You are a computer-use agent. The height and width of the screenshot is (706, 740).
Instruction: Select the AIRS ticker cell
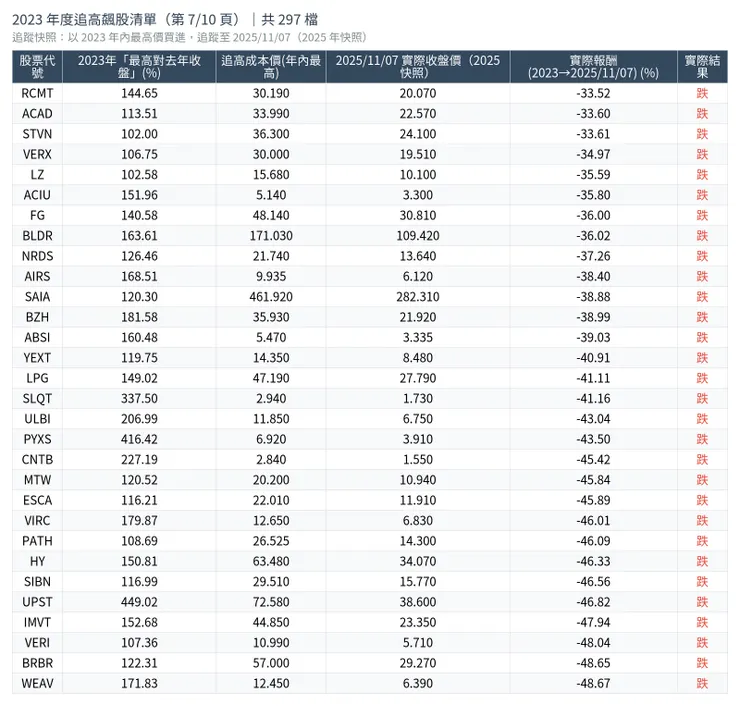(x=37, y=276)
